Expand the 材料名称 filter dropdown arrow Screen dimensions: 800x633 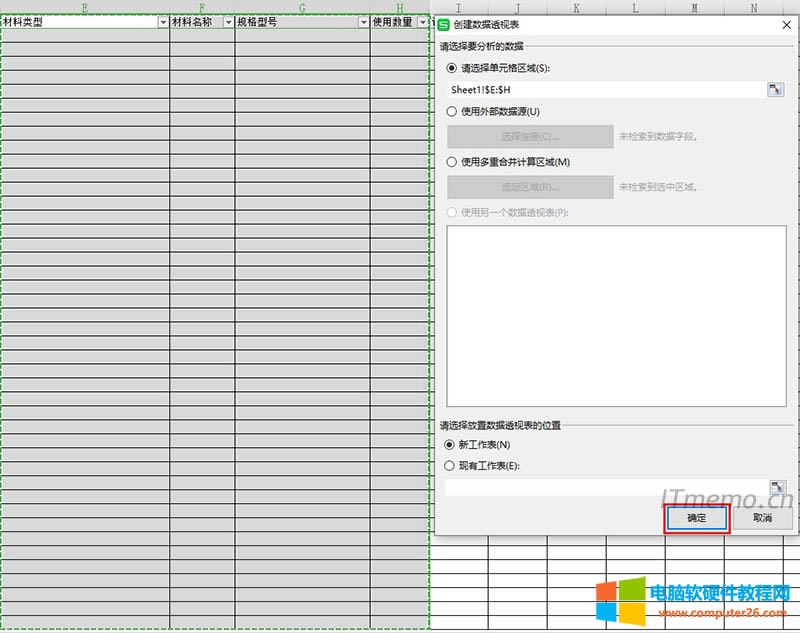228,22
